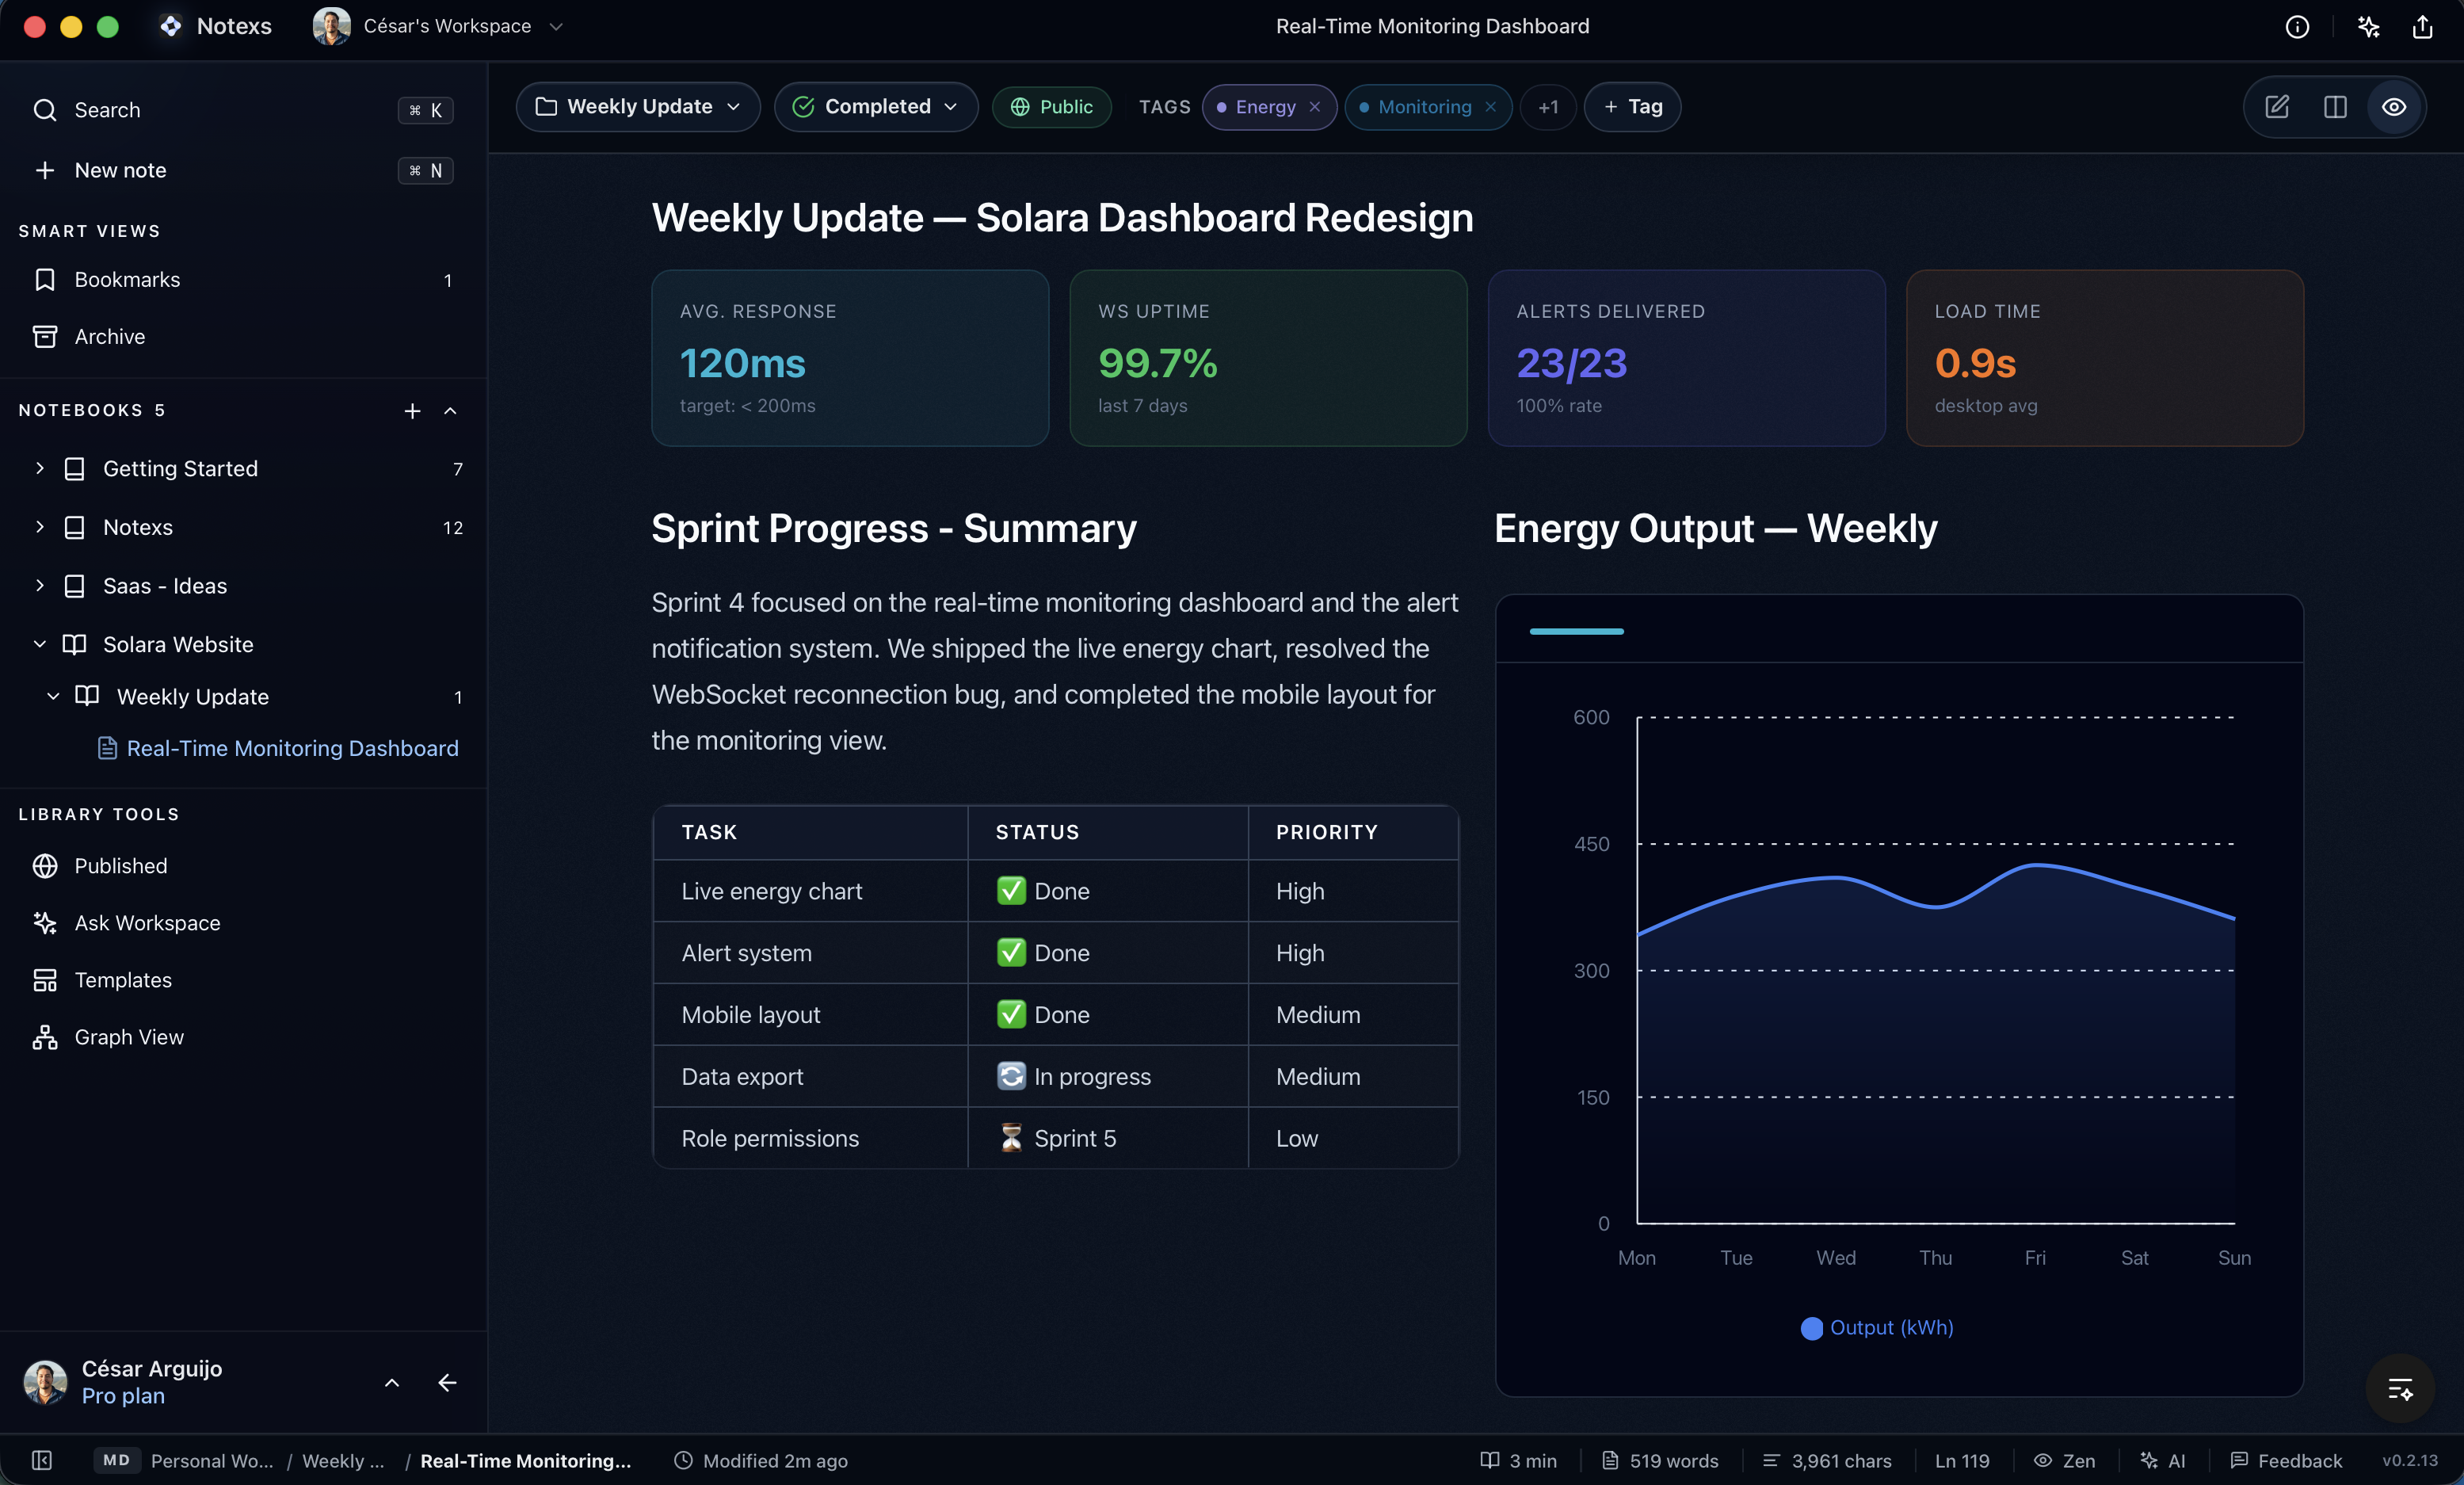The height and width of the screenshot is (1485, 2464).
Task: Click the Role permissions task cell
Action: tap(810, 1138)
